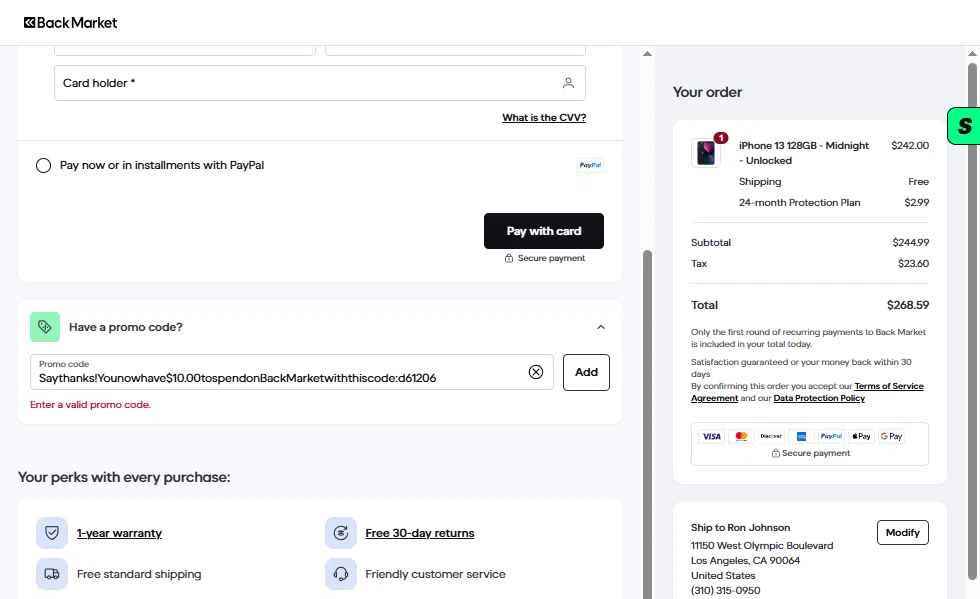Click the PayPal logo in order summary
980x599 pixels.
pyautogui.click(x=831, y=436)
